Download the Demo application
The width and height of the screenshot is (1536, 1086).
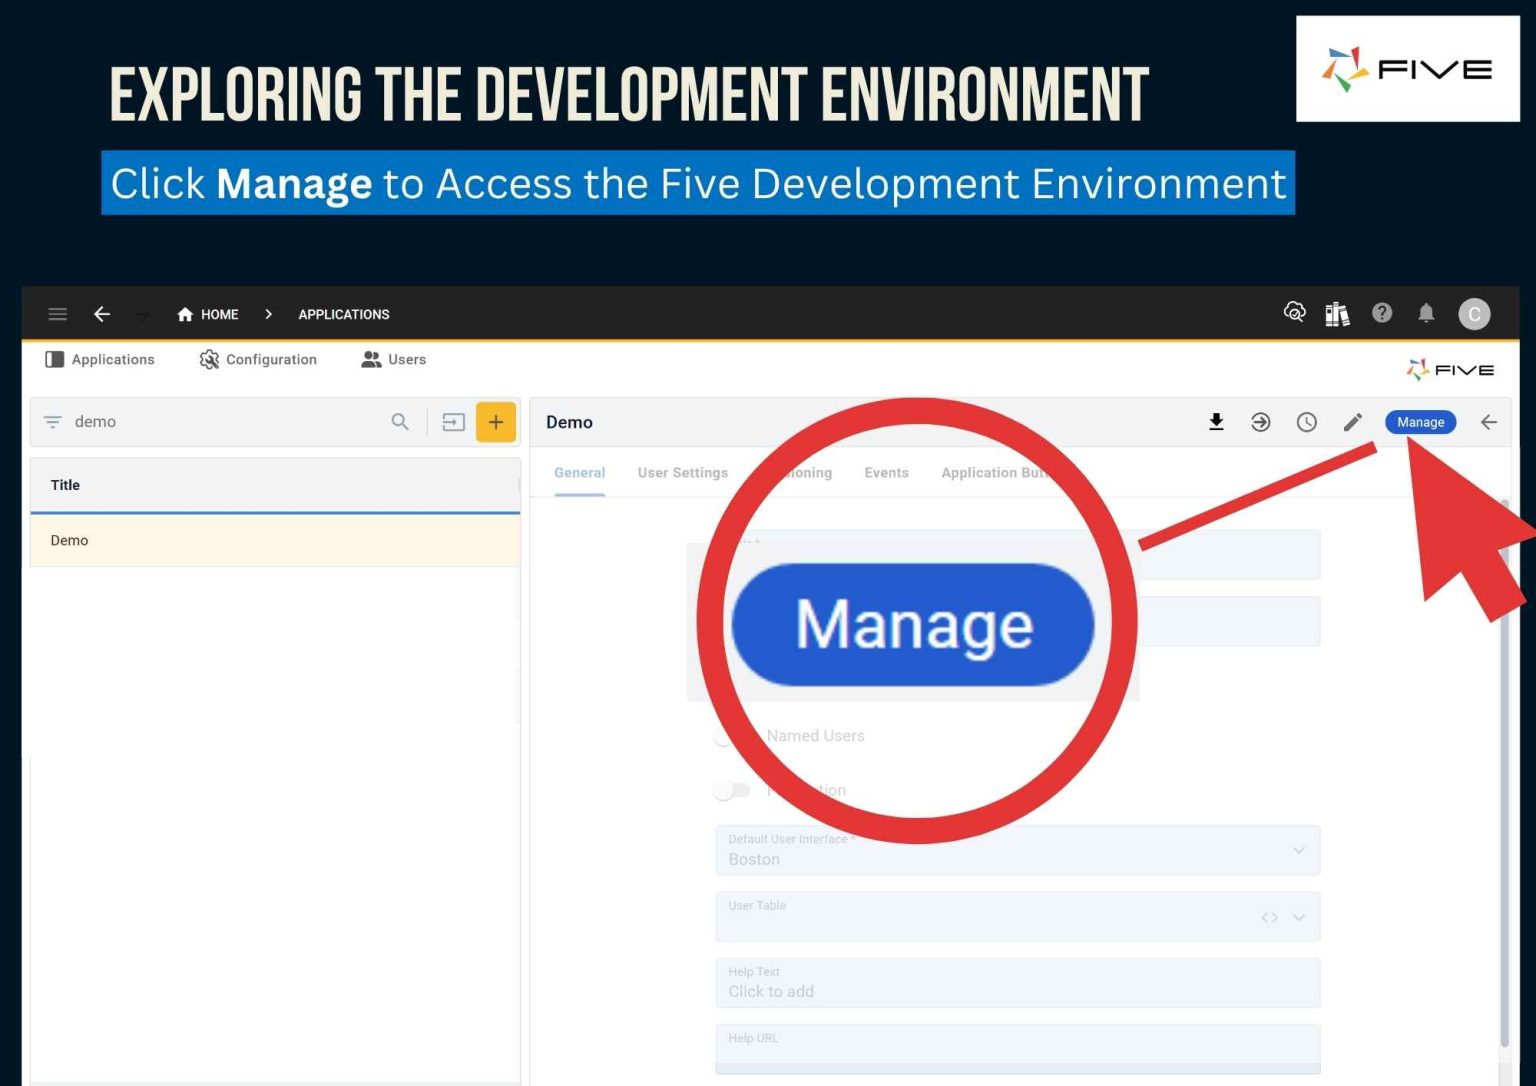1216,422
